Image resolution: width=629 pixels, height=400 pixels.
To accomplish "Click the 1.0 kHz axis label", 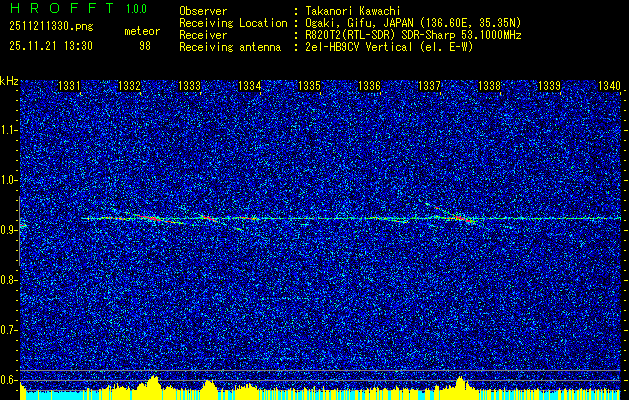I will click(x=9, y=180).
